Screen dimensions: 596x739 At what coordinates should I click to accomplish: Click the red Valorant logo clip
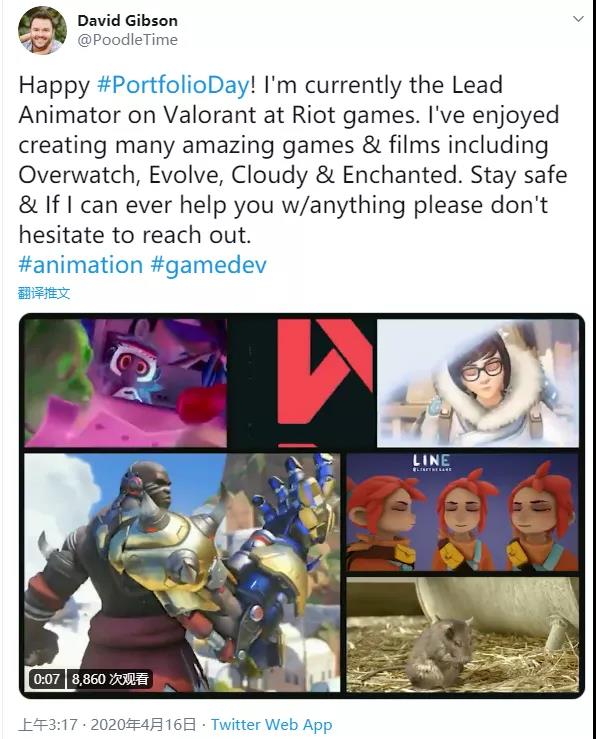pos(302,382)
